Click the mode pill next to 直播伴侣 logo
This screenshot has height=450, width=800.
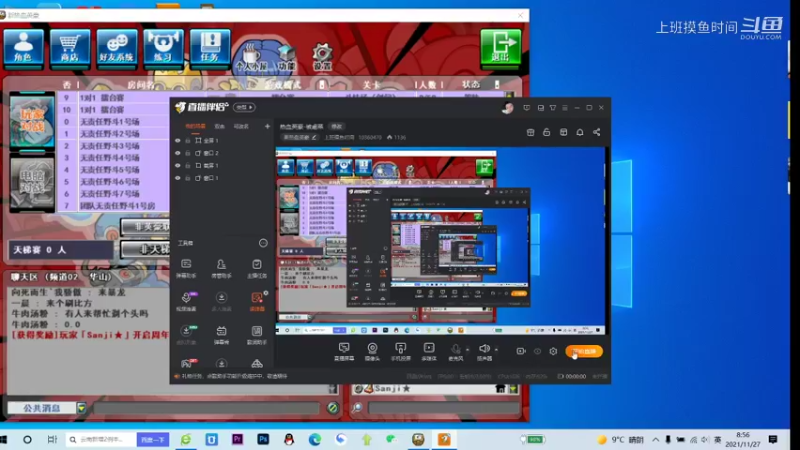[x=244, y=107]
